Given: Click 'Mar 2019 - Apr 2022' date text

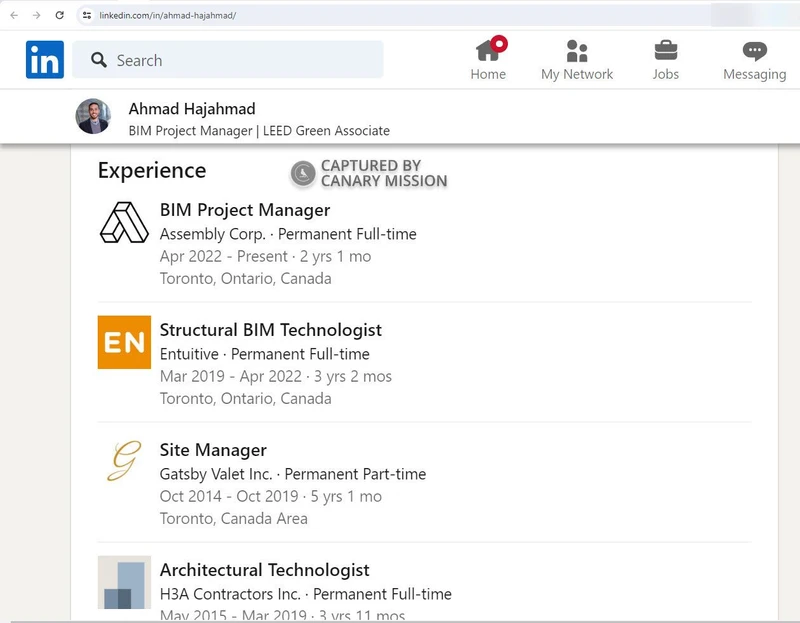Looking at the screenshot, I should point(231,376).
